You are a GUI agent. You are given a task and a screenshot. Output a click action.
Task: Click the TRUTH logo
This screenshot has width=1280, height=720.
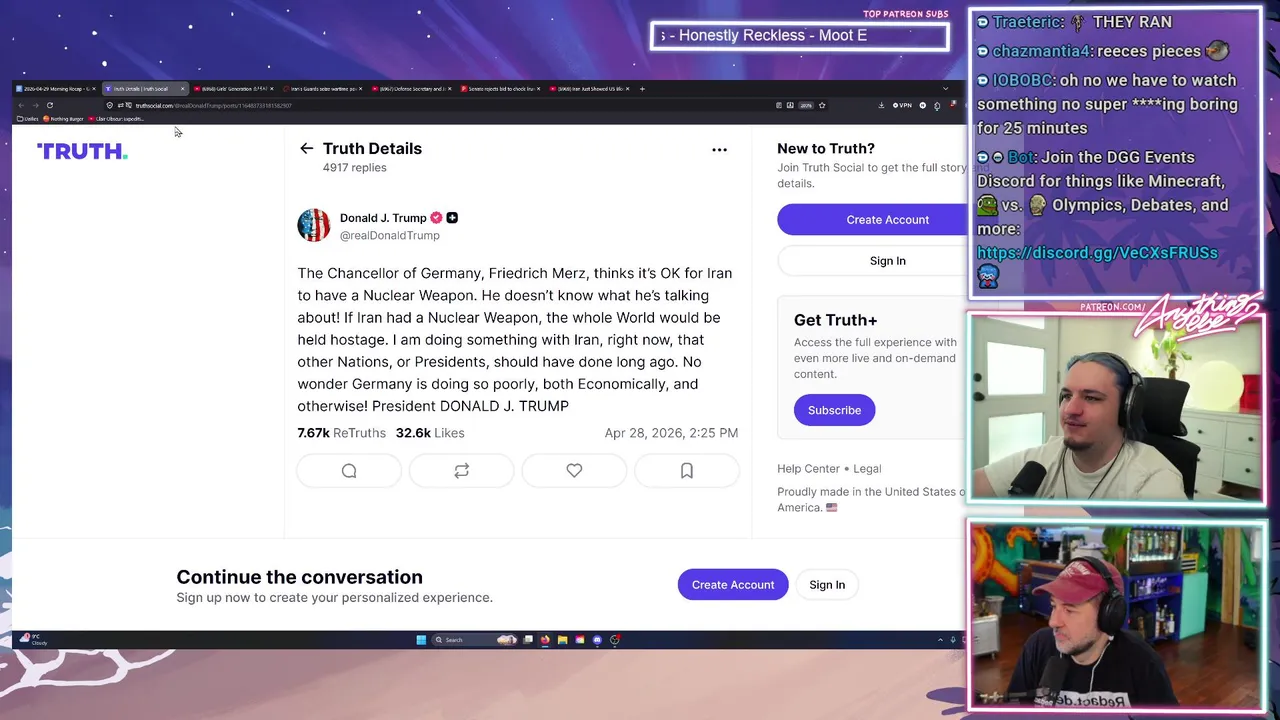pos(82,151)
